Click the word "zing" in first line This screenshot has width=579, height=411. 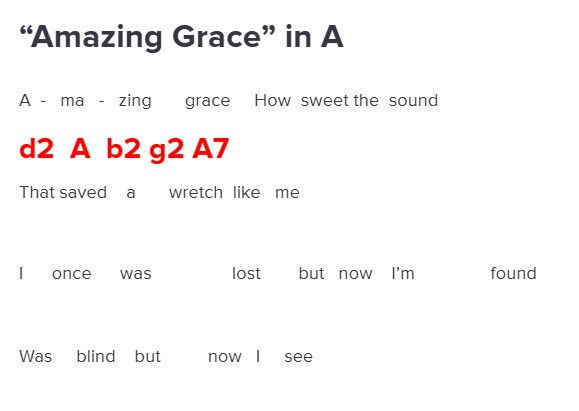(x=135, y=101)
